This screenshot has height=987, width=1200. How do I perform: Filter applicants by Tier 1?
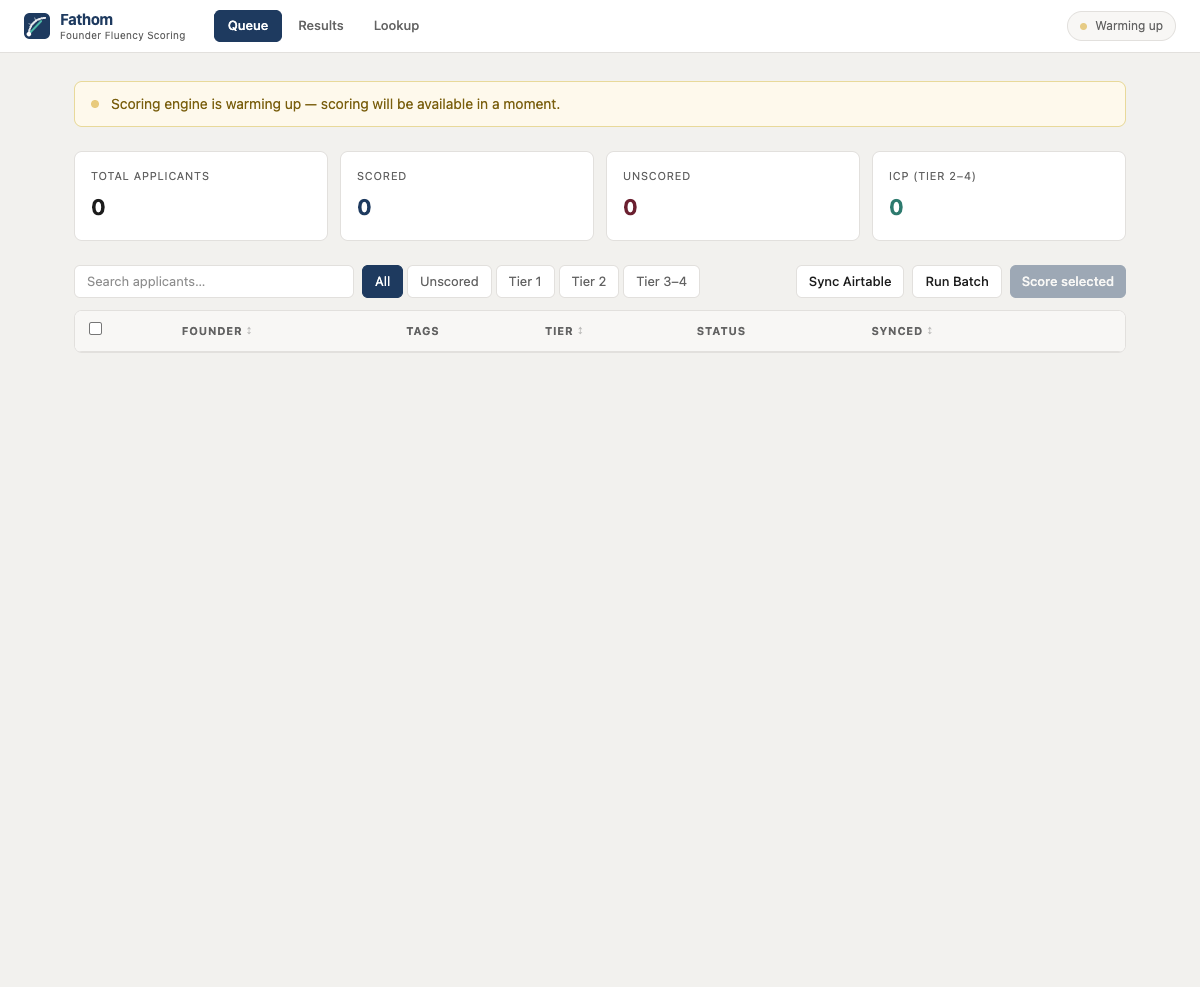click(525, 282)
